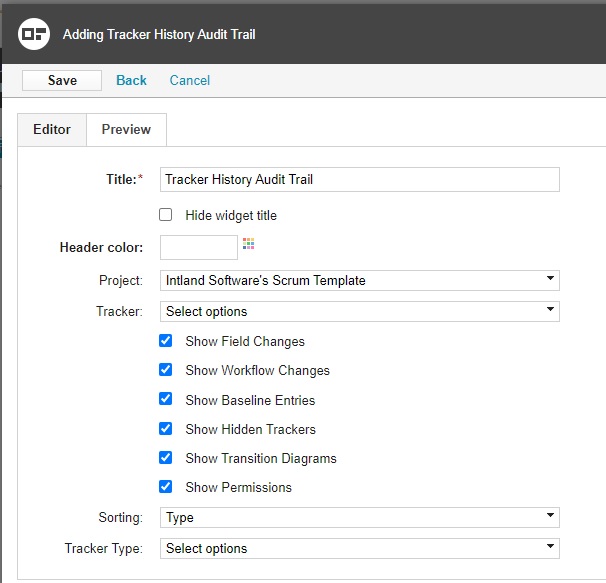Click the widget logo icon in header

(34, 34)
